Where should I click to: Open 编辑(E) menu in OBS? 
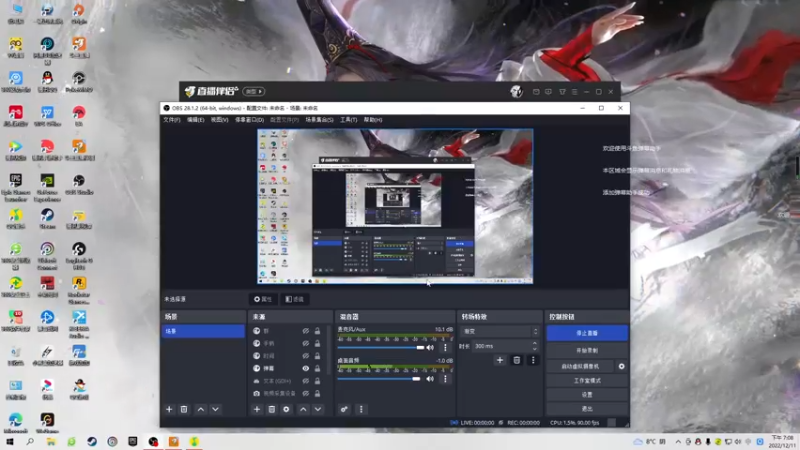(195, 120)
